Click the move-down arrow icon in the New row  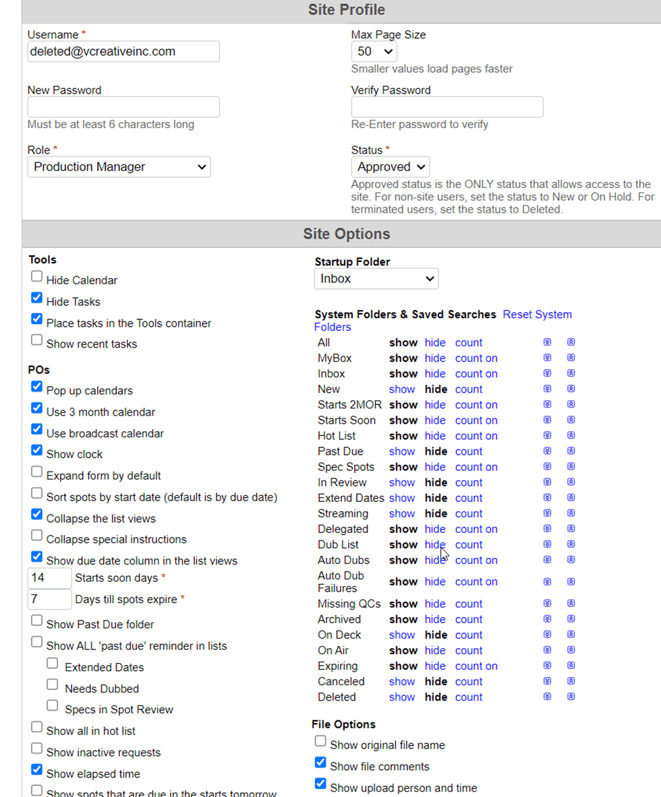click(x=547, y=389)
